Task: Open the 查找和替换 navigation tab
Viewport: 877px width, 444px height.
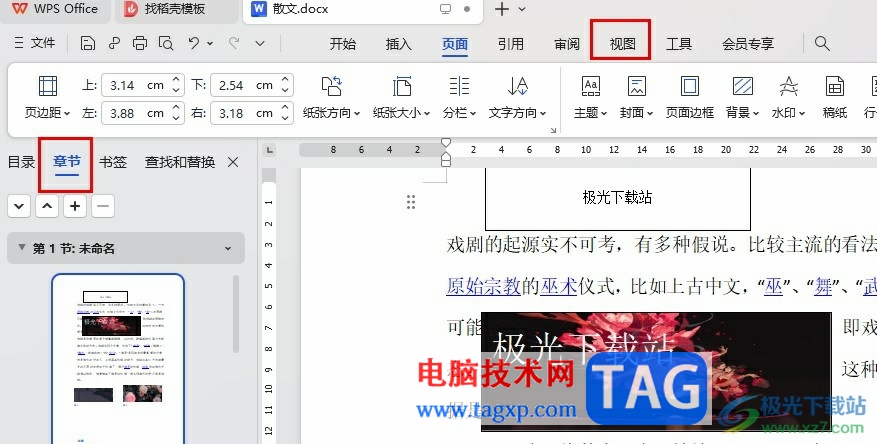Action: tap(180, 162)
